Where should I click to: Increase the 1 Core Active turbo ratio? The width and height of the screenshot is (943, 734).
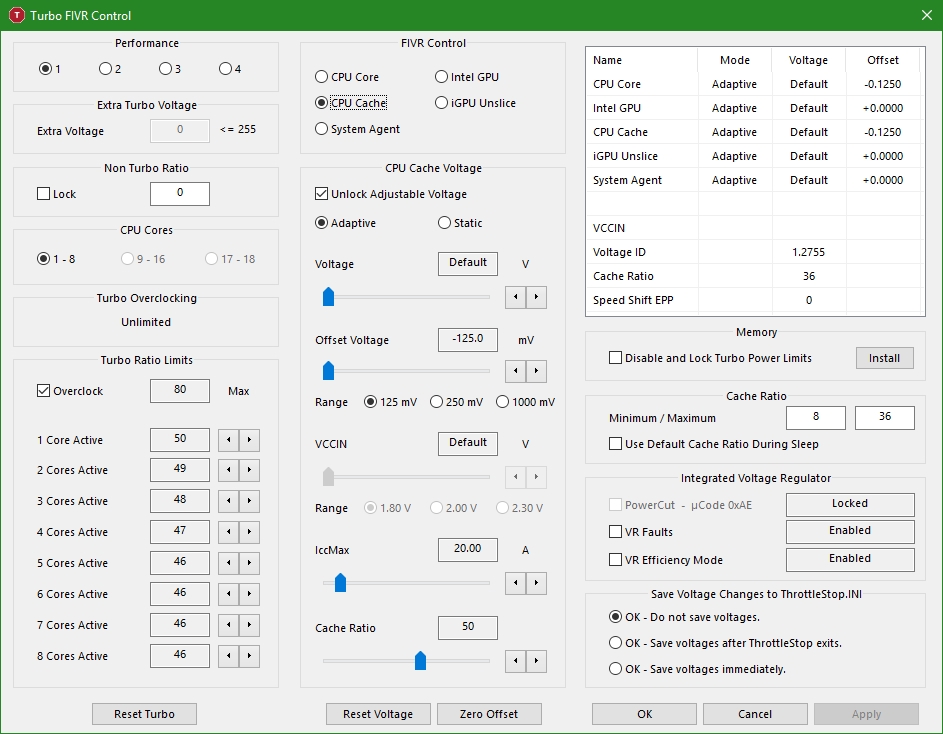(249, 440)
